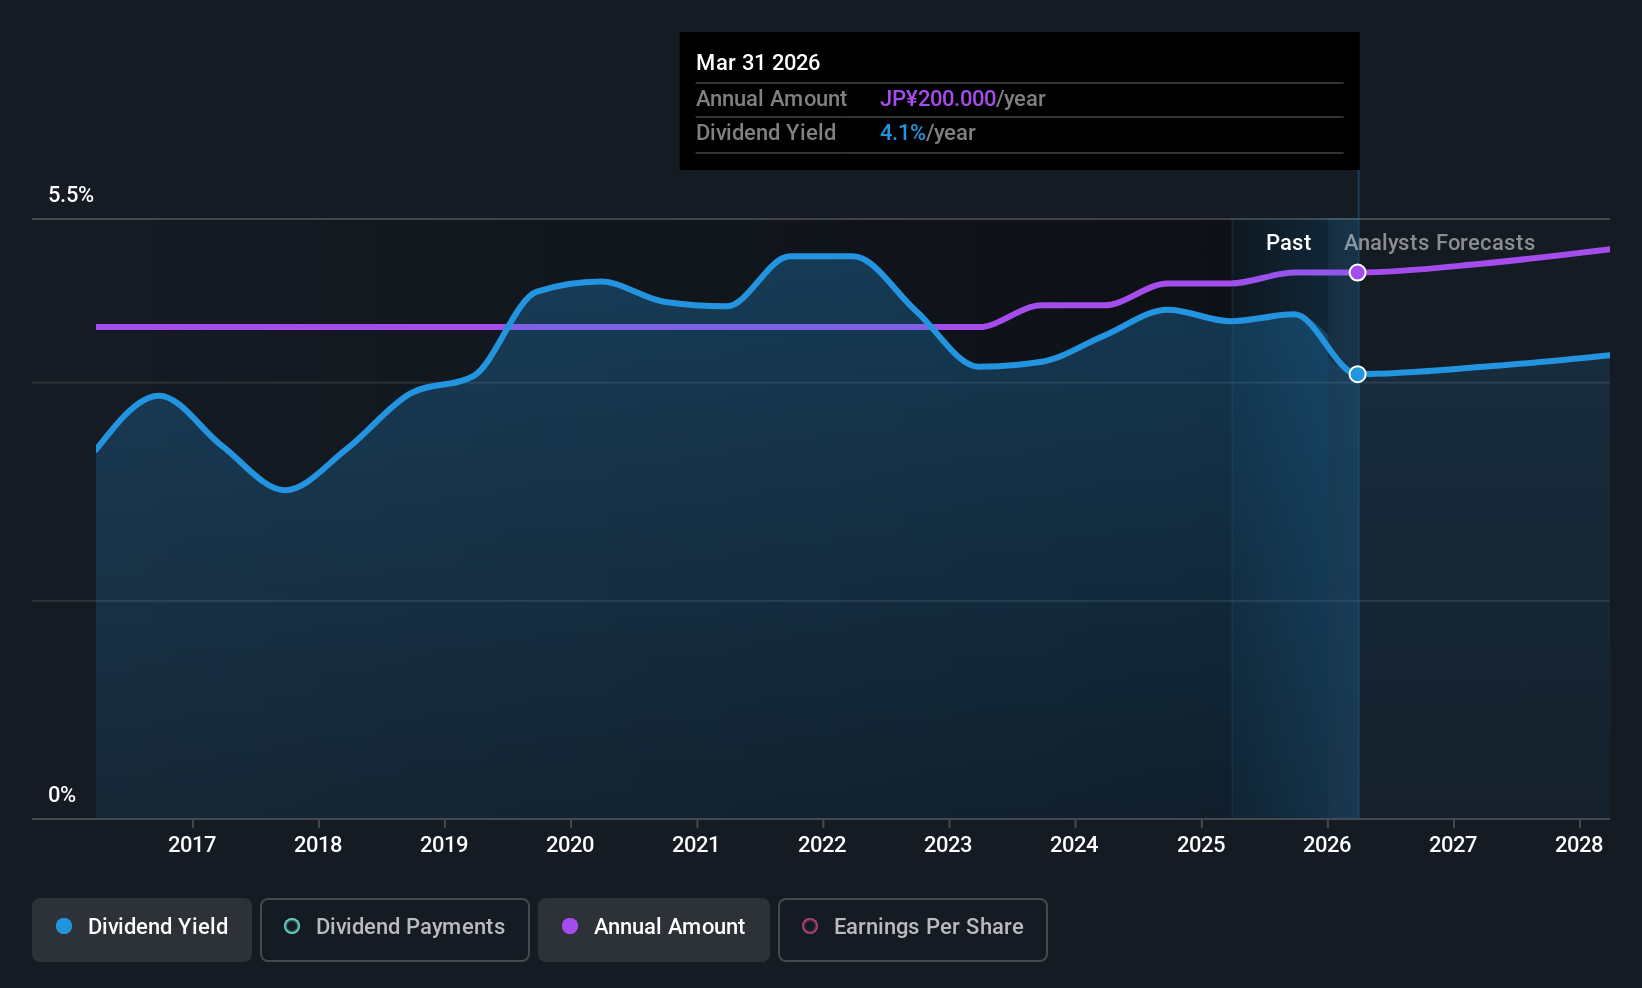This screenshot has height=988, width=1642.
Task: Click the 2017 x-axis label
Action: click(x=192, y=845)
